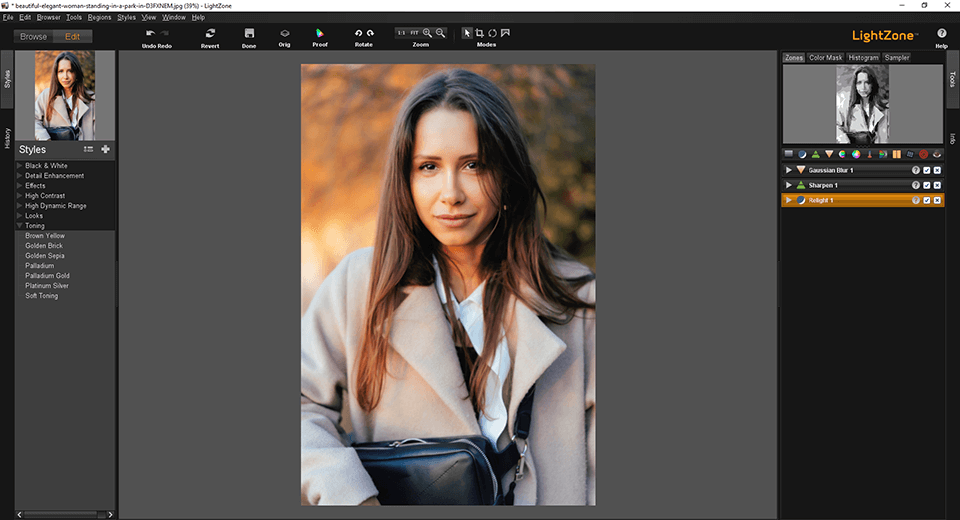
Task: Open Help via question mark icon
Action: coord(942,33)
